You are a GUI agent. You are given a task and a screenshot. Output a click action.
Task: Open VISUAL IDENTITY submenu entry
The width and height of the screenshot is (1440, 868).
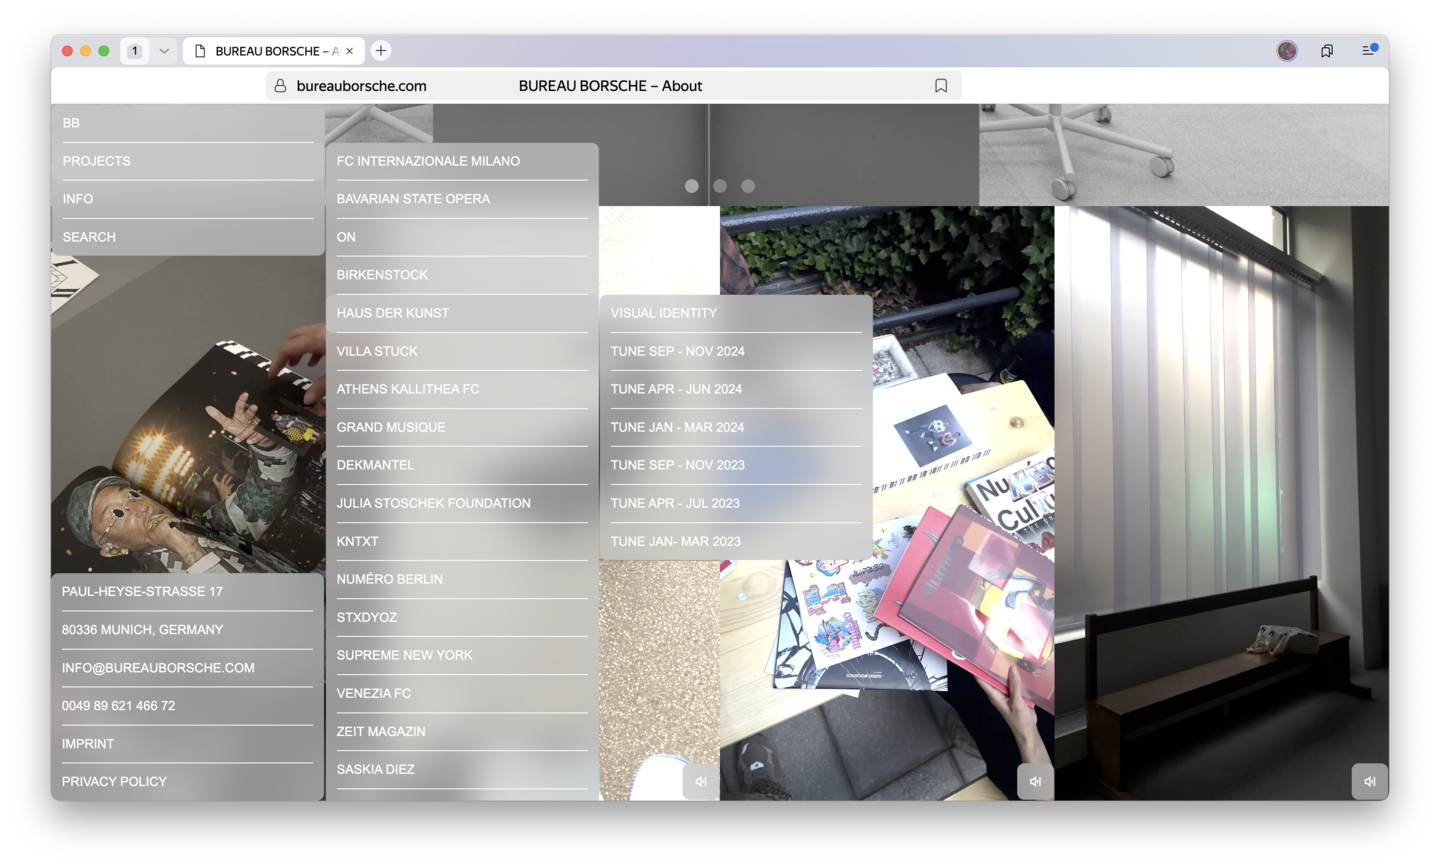click(x=736, y=313)
